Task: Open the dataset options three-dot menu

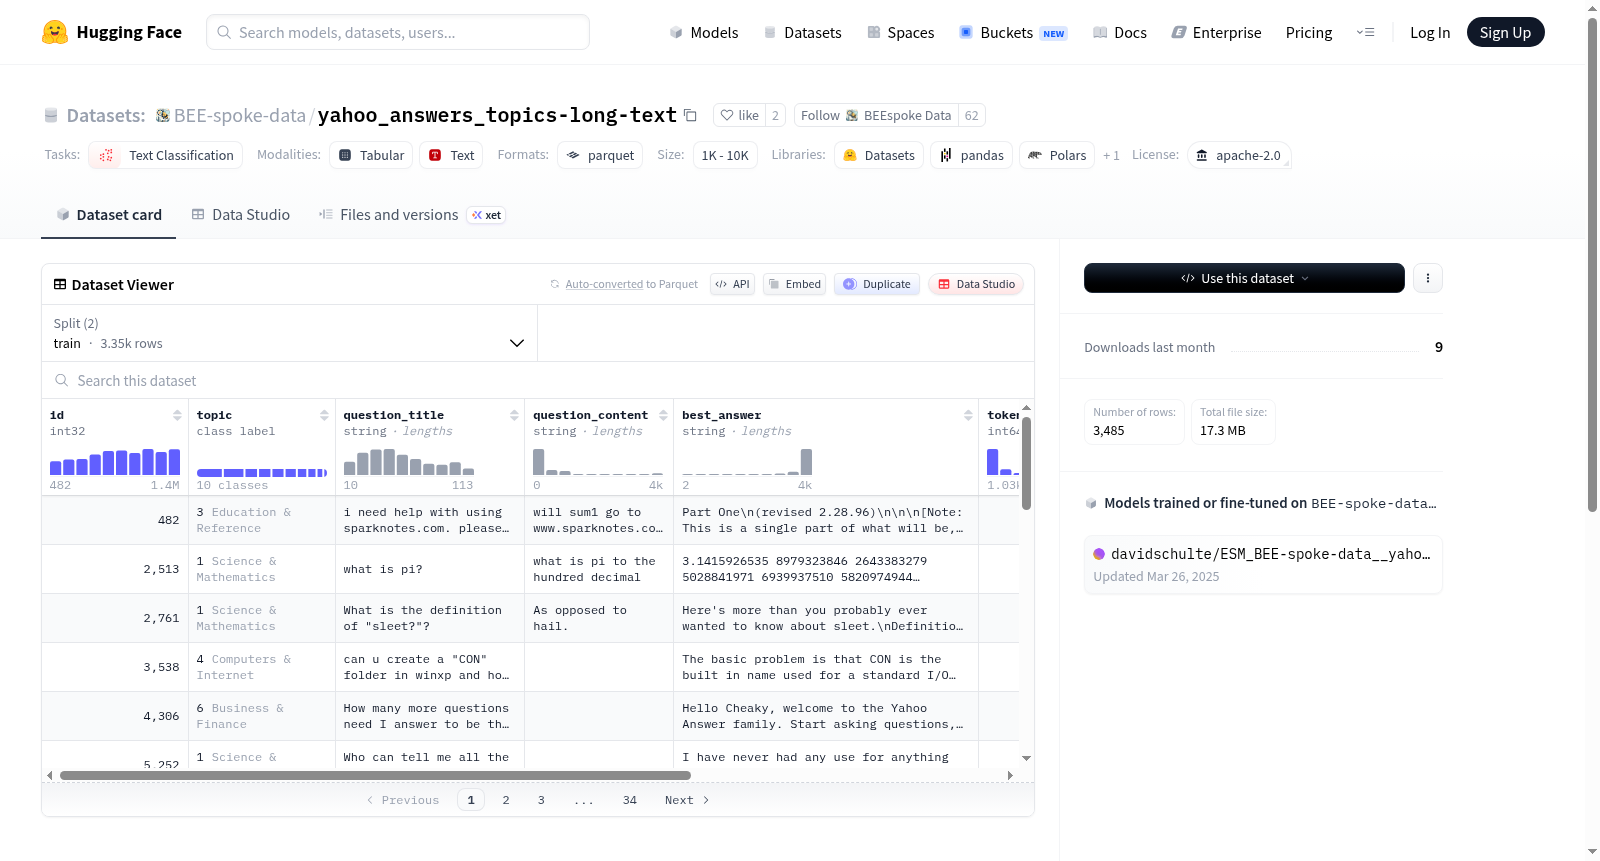Action: (x=1428, y=278)
